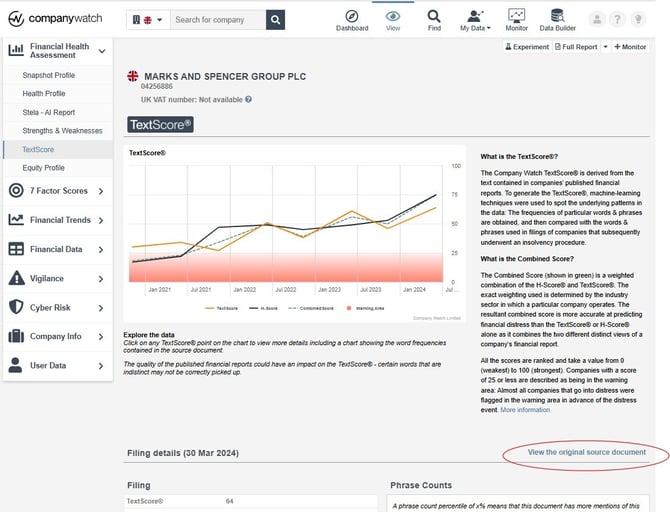The image size is (670, 512).
Task: Open the My Data menu
Action: (x=475, y=21)
